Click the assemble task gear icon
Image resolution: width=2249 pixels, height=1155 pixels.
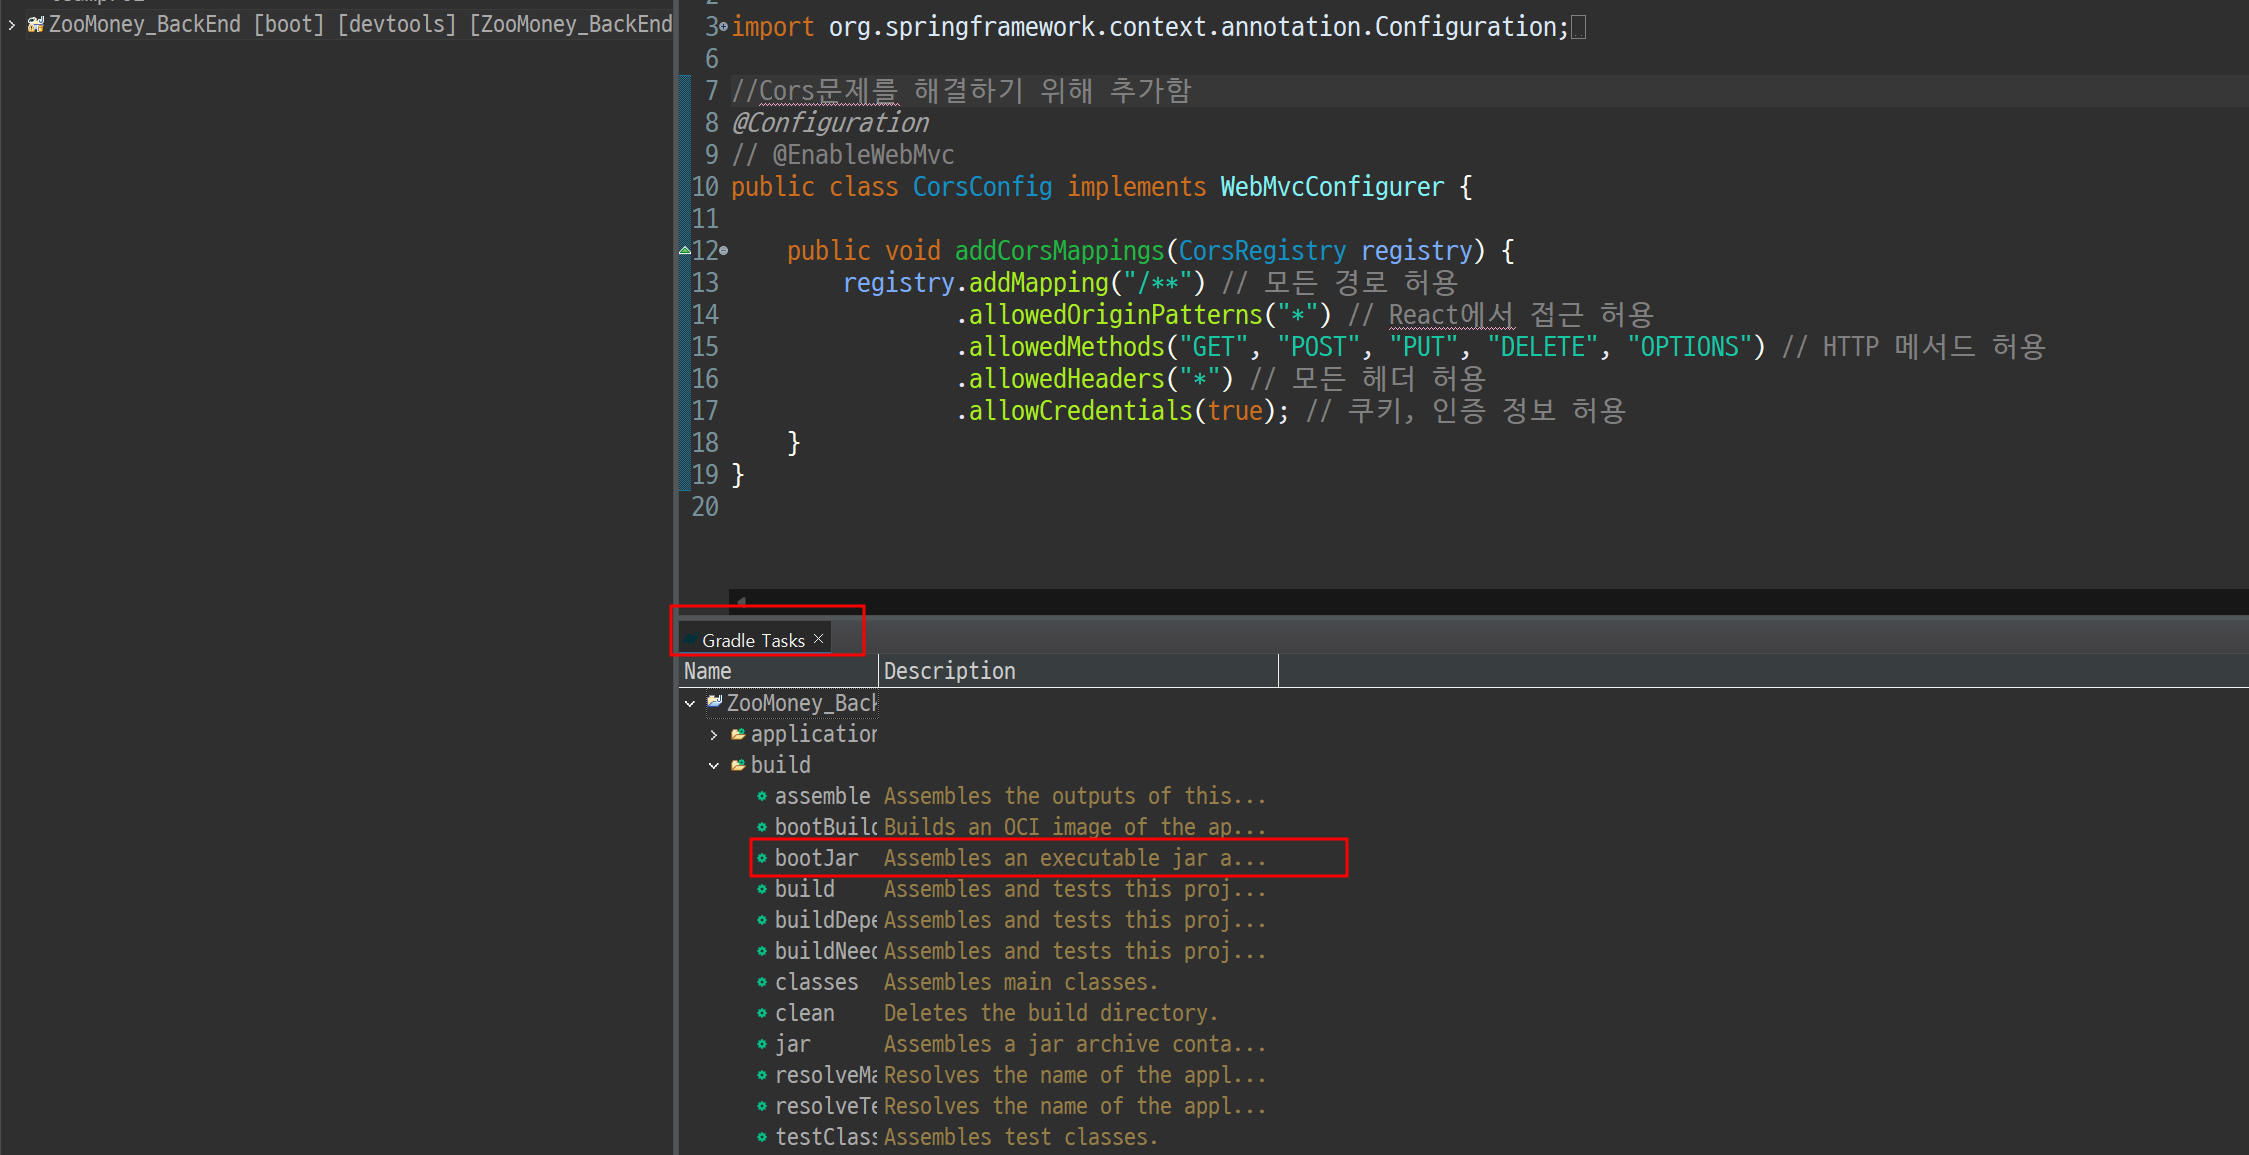762,796
